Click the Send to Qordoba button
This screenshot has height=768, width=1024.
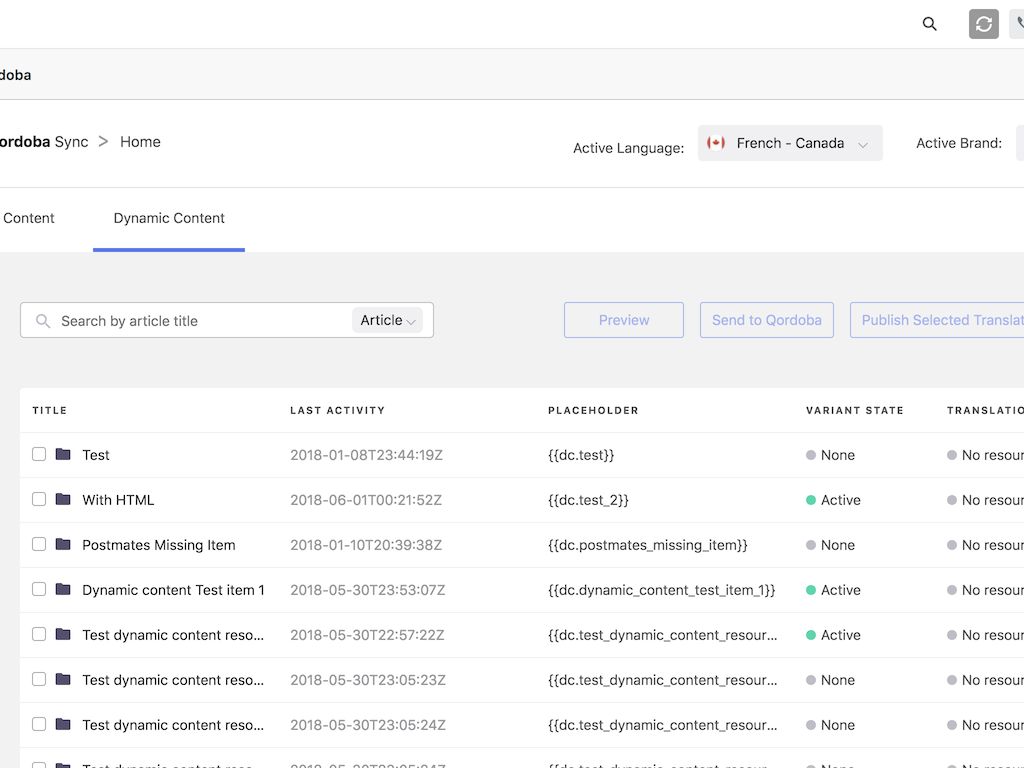[766, 320]
